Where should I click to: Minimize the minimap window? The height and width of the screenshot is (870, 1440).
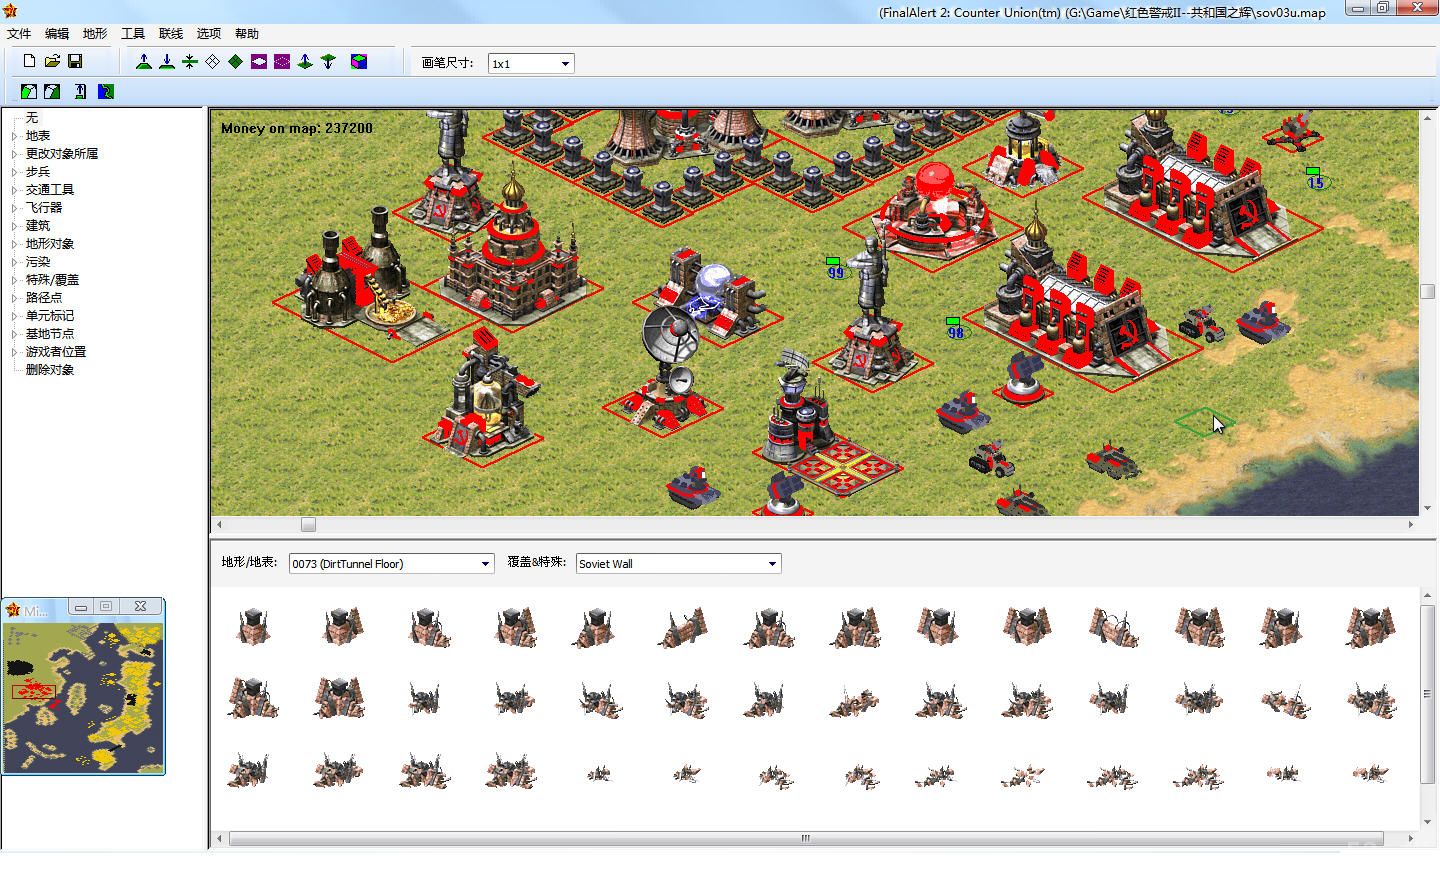(81, 607)
